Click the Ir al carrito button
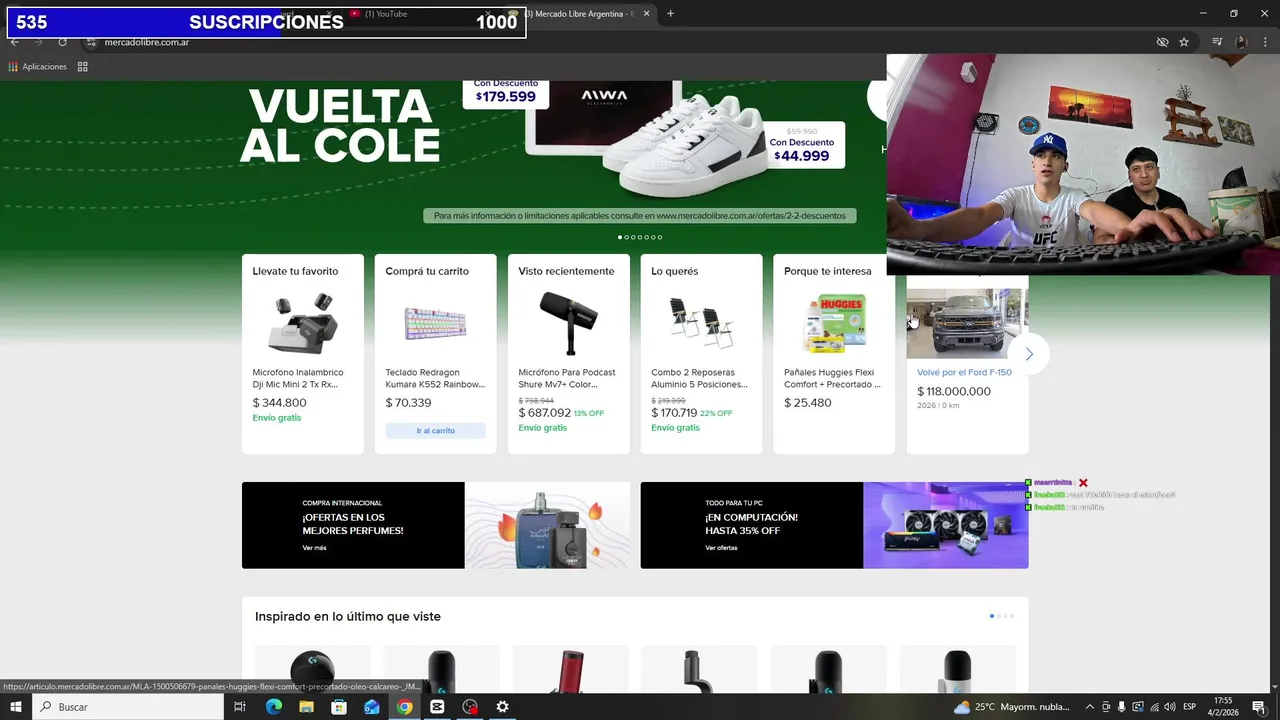The image size is (1280, 720). [436, 431]
